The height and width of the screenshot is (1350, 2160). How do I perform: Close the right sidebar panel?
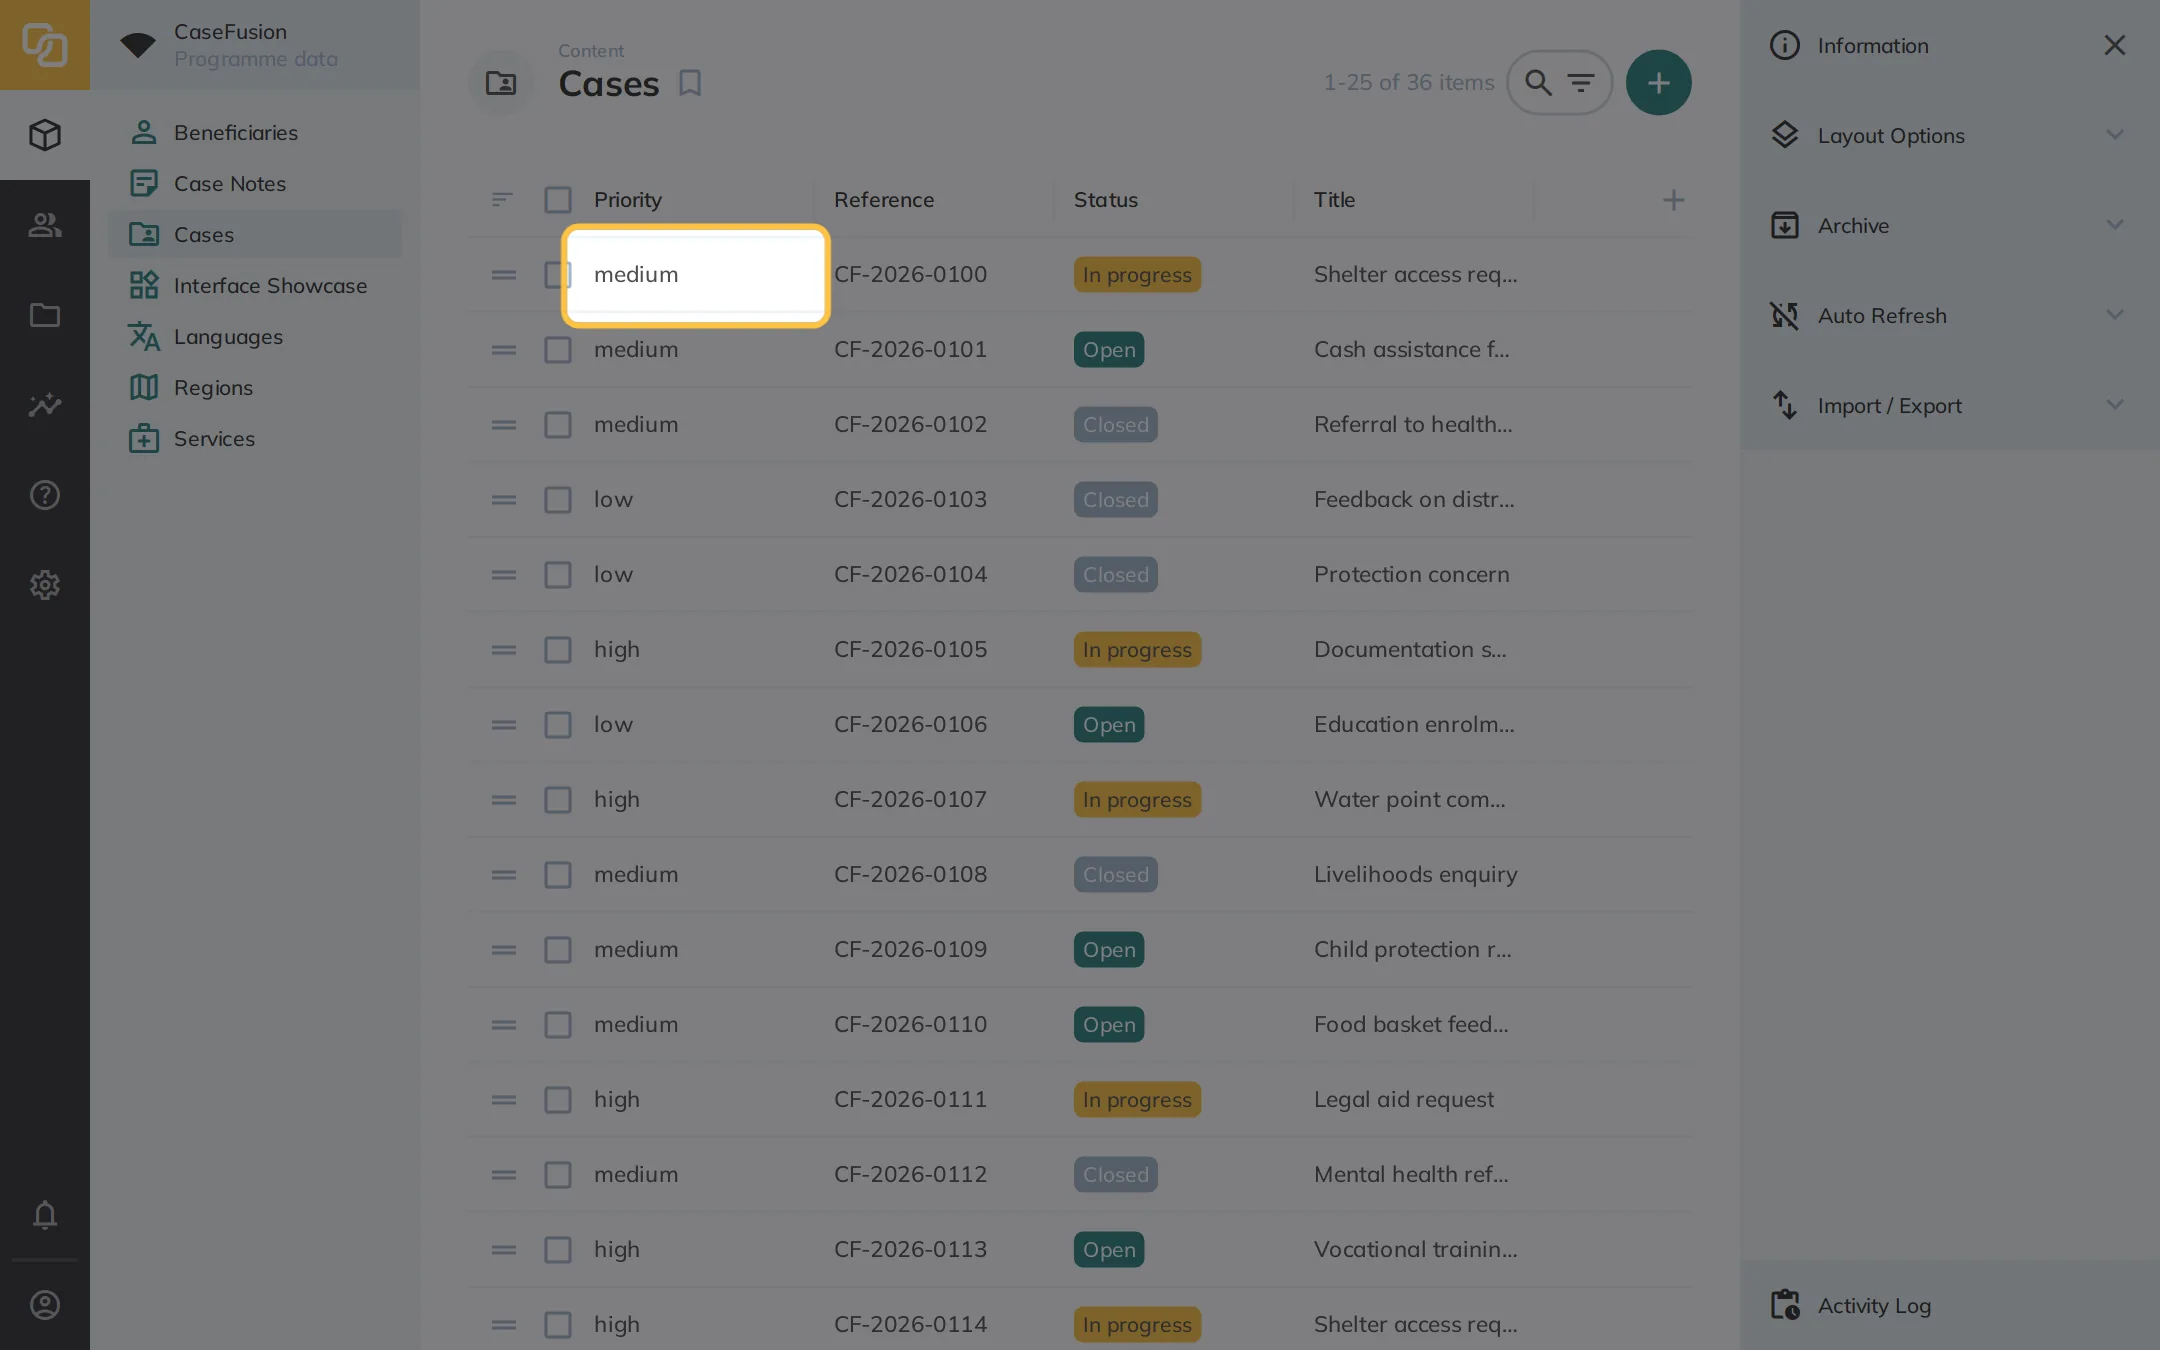click(2114, 45)
